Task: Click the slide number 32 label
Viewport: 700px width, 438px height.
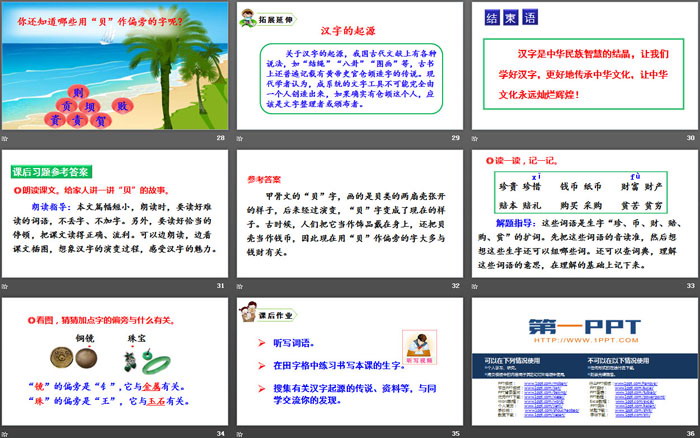Action: pyautogui.click(x=455, y=286)
